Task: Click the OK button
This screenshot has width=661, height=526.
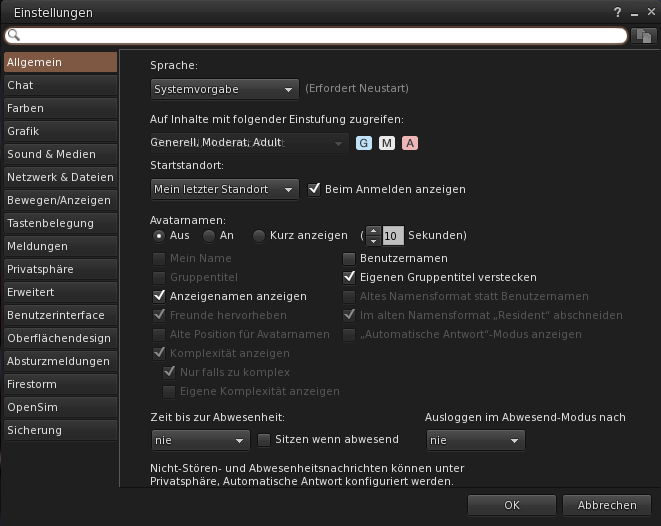Action: click(511, 505)
